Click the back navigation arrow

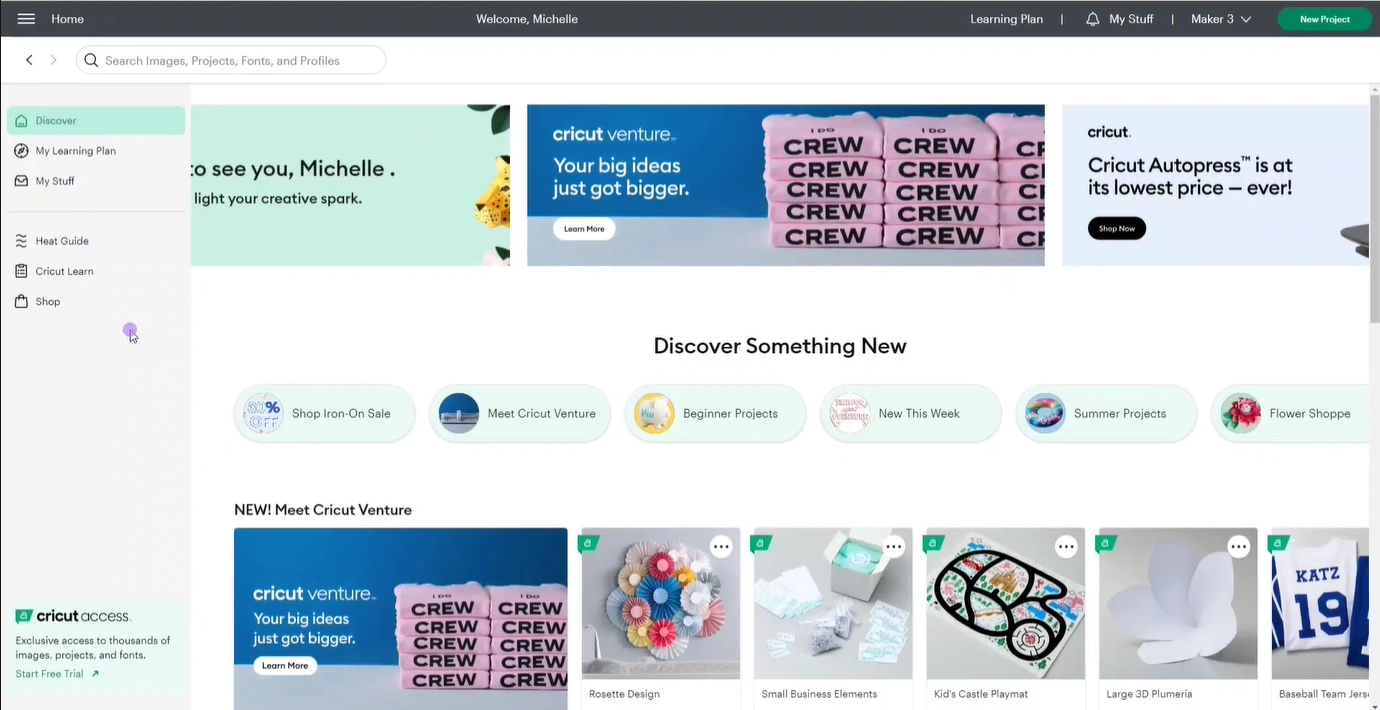click(x=29, y=60)
